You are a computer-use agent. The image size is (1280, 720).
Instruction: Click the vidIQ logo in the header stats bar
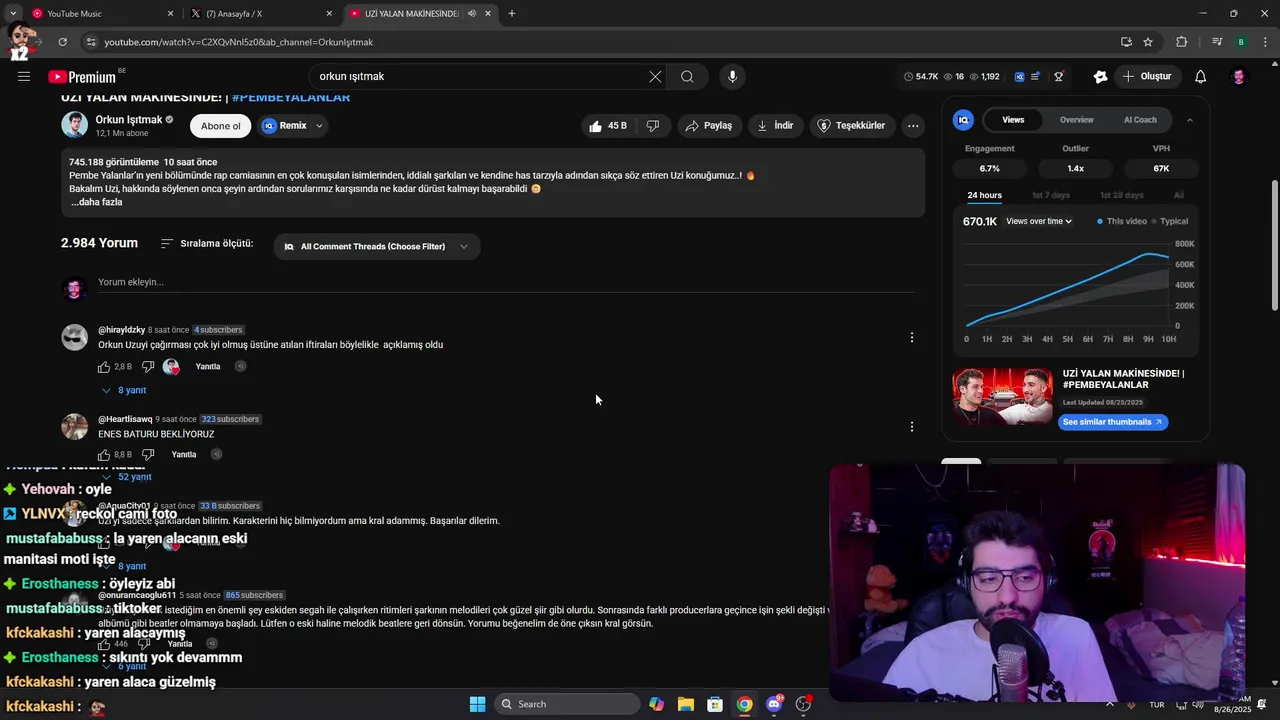pyautogui.click(x=1019, y=76)
